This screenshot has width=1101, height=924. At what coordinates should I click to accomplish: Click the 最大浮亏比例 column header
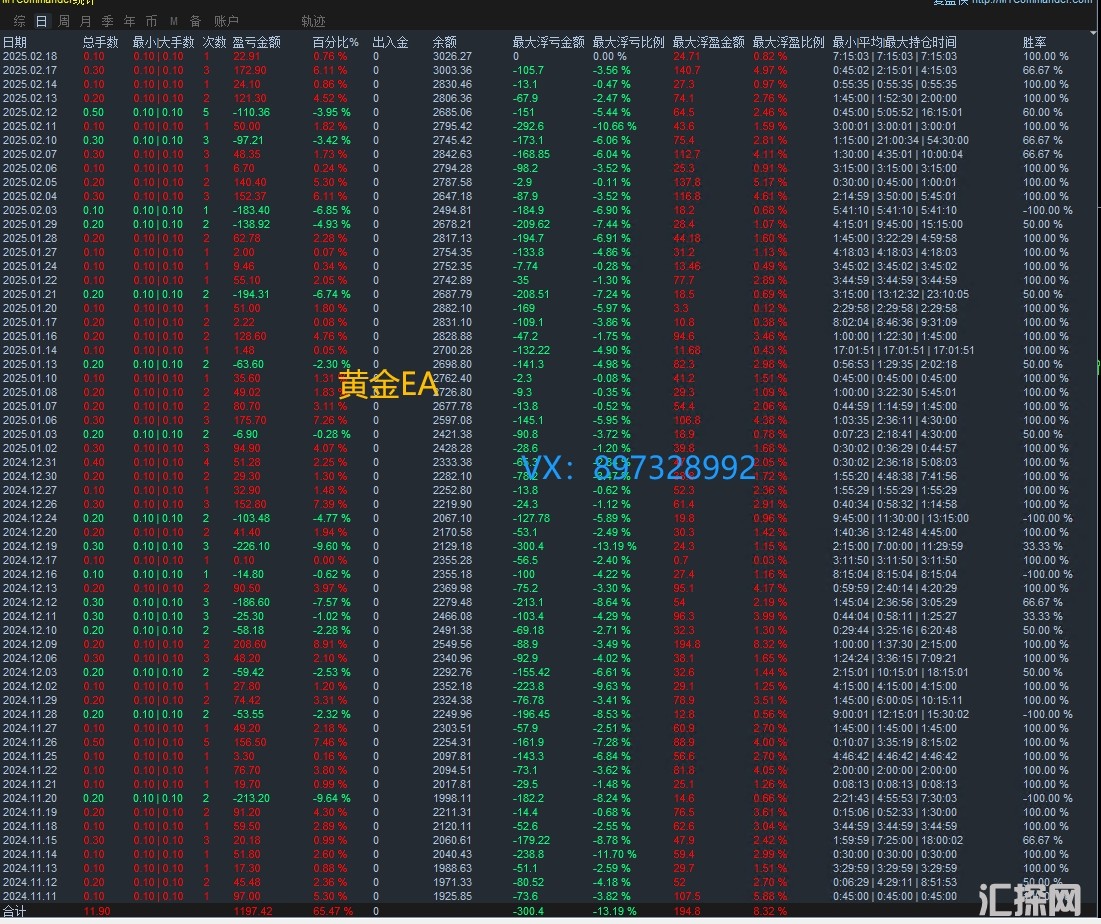pos(628,42)
